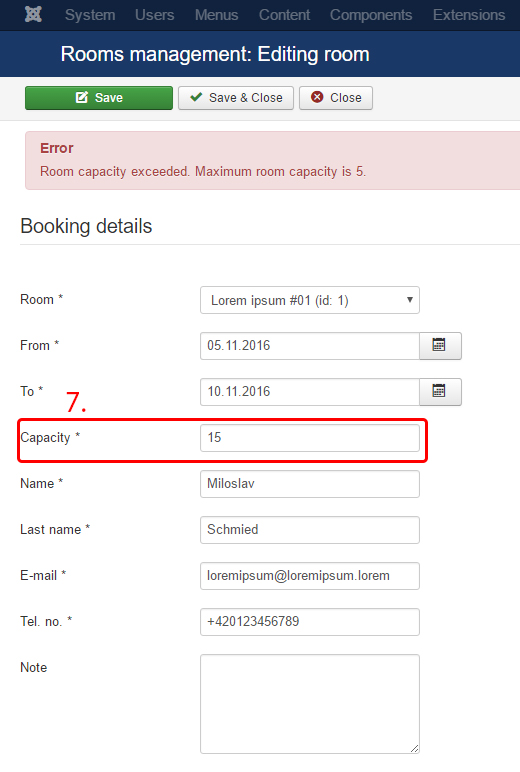Click into the Capacity input field

click(x=310, y=438)
